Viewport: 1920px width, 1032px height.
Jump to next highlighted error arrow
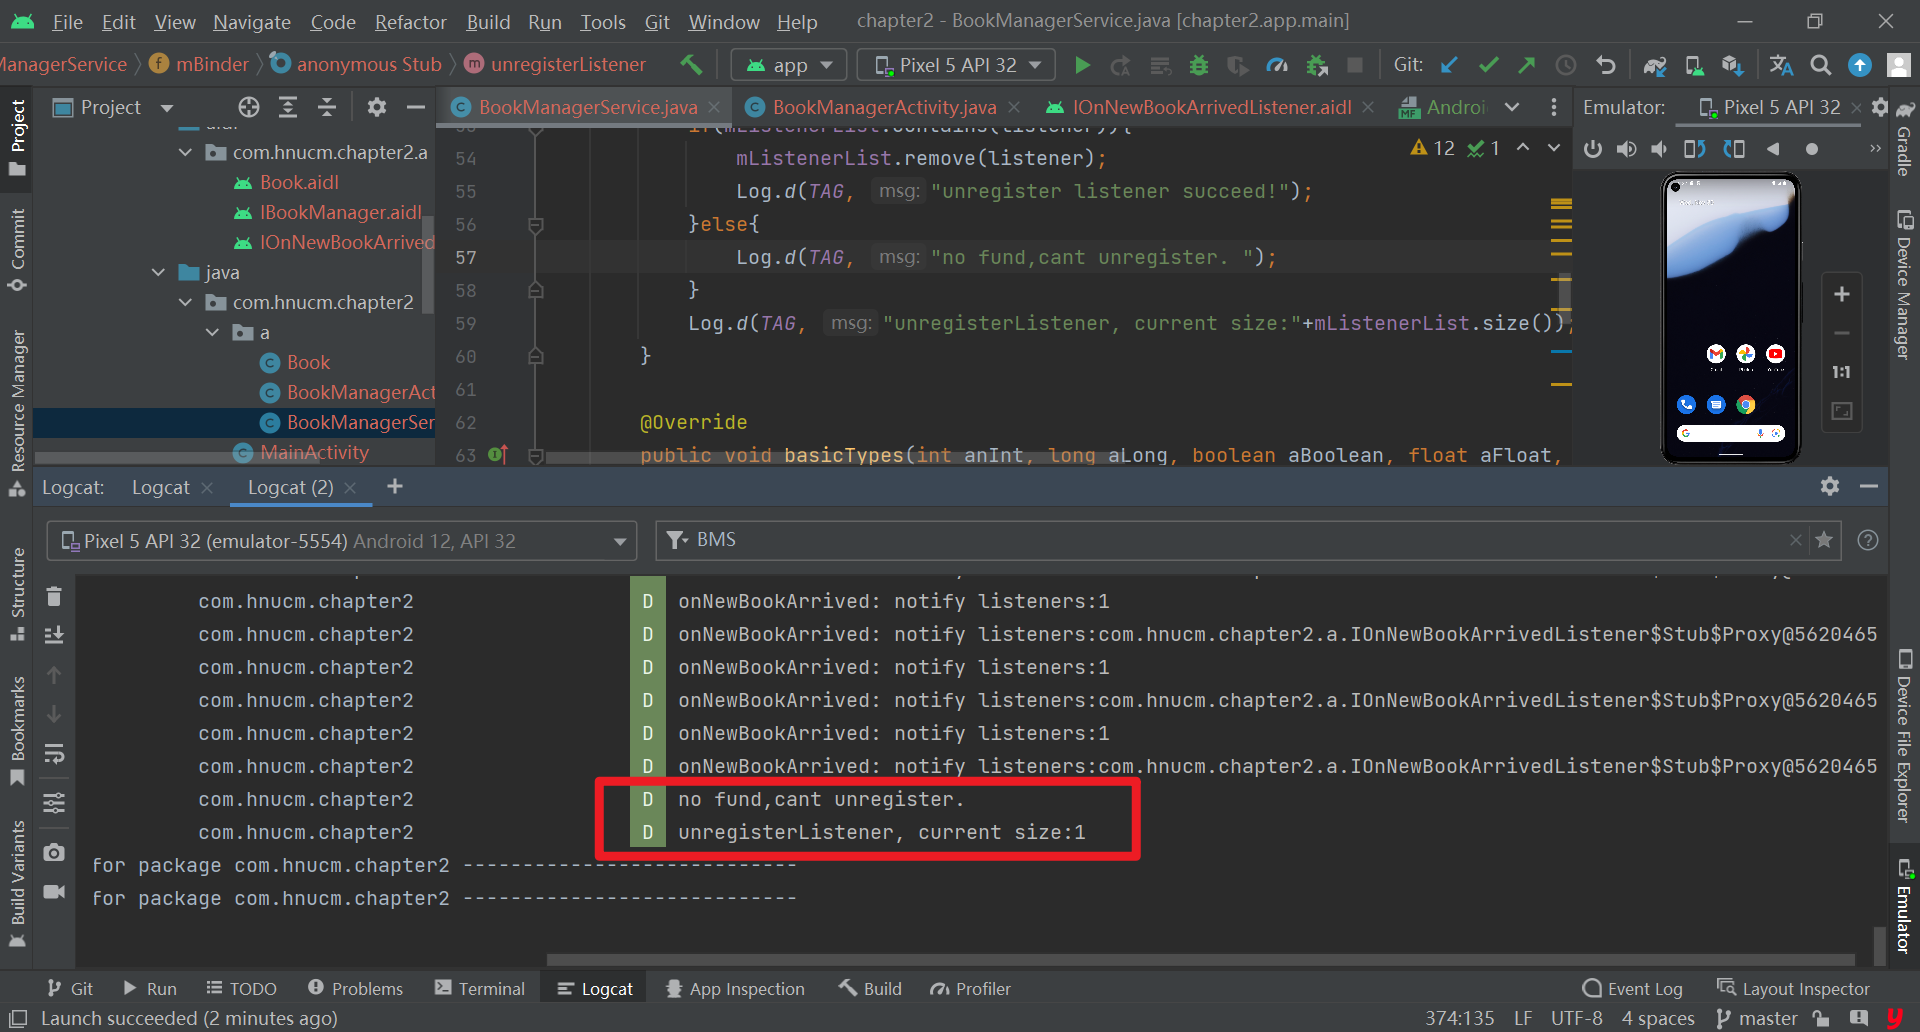pos(1554,148)
